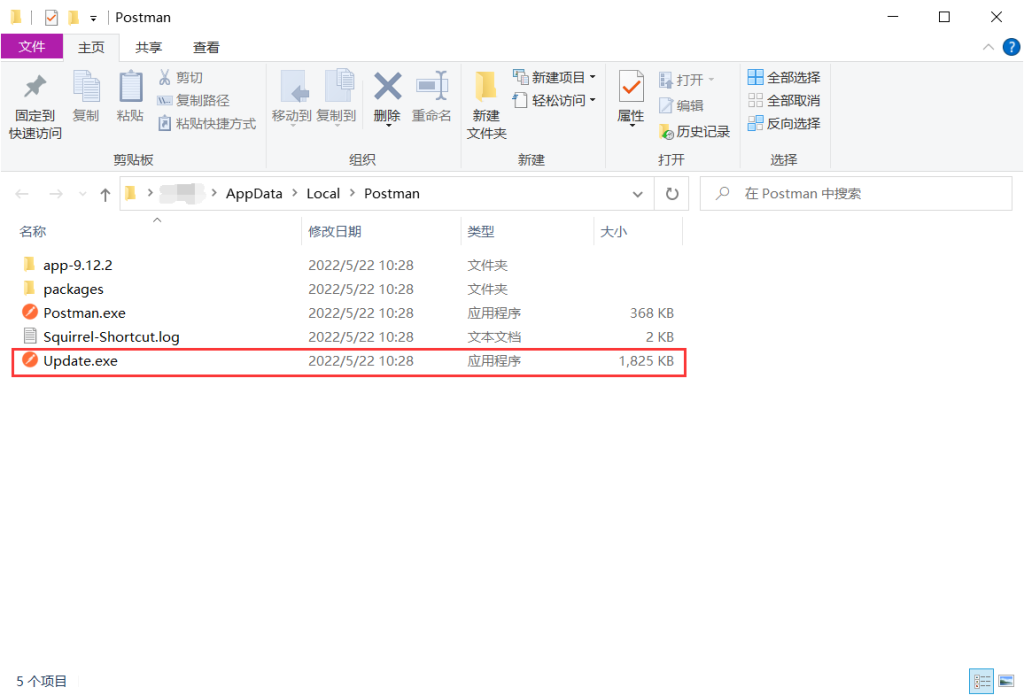Image resolution: width=1024 pixels, height=695 pixels.
Task: Click Postman in address path
Action: [392, 194]
